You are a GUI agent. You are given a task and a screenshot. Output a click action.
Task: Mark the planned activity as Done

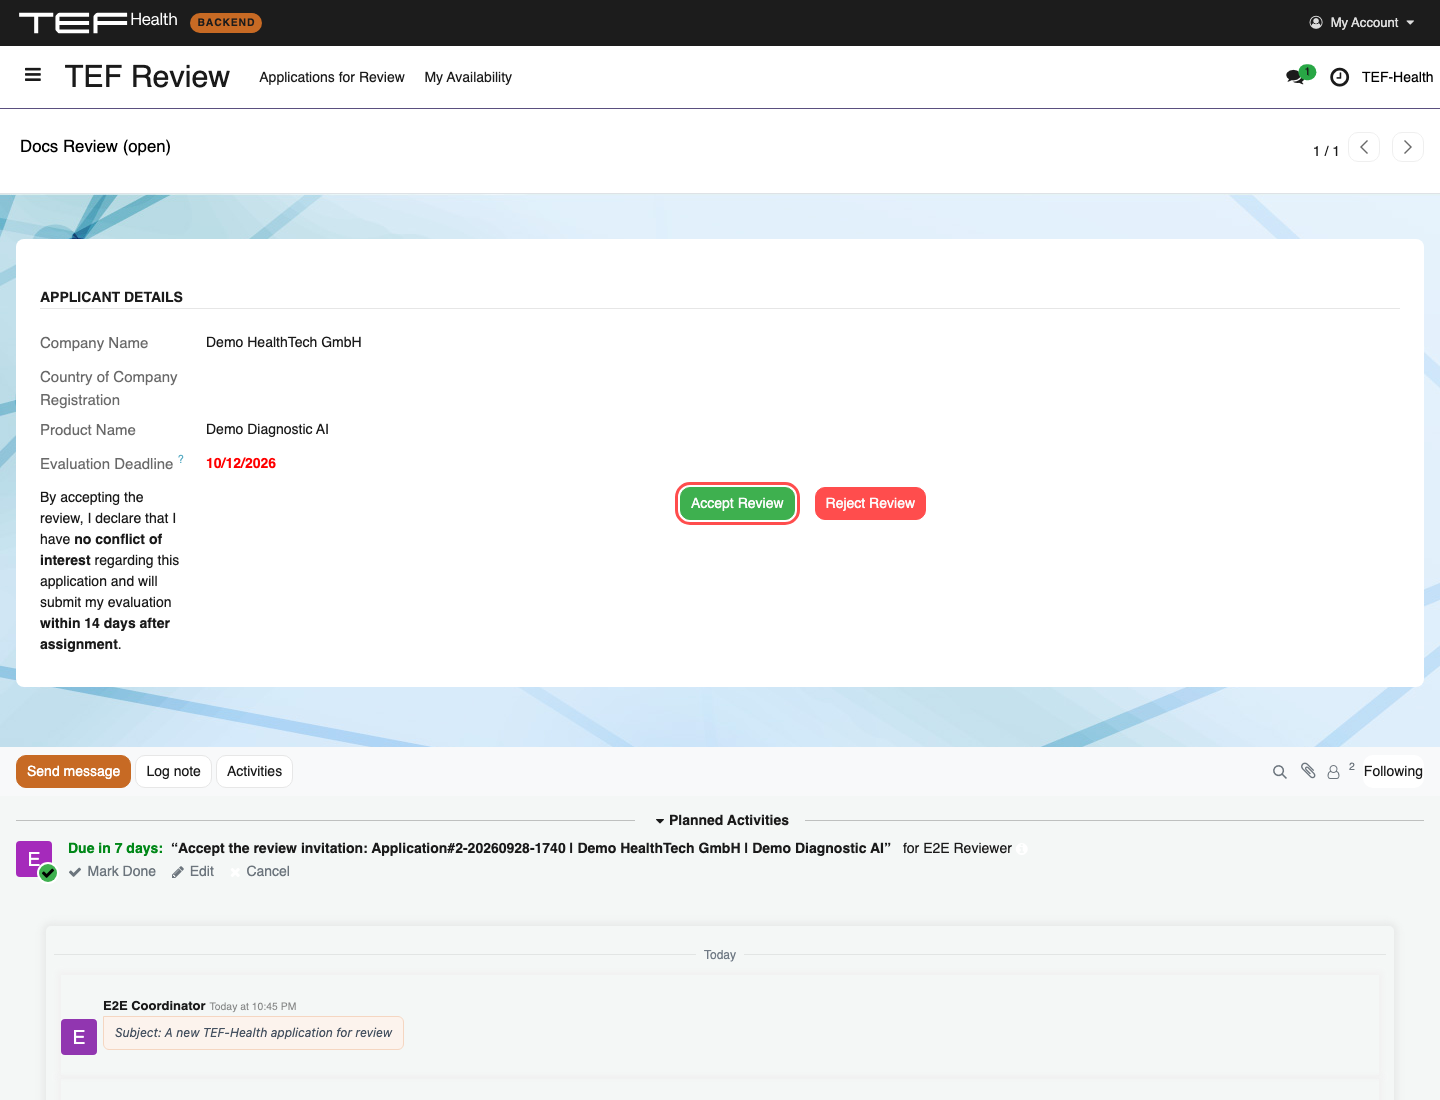coord(112,871)
